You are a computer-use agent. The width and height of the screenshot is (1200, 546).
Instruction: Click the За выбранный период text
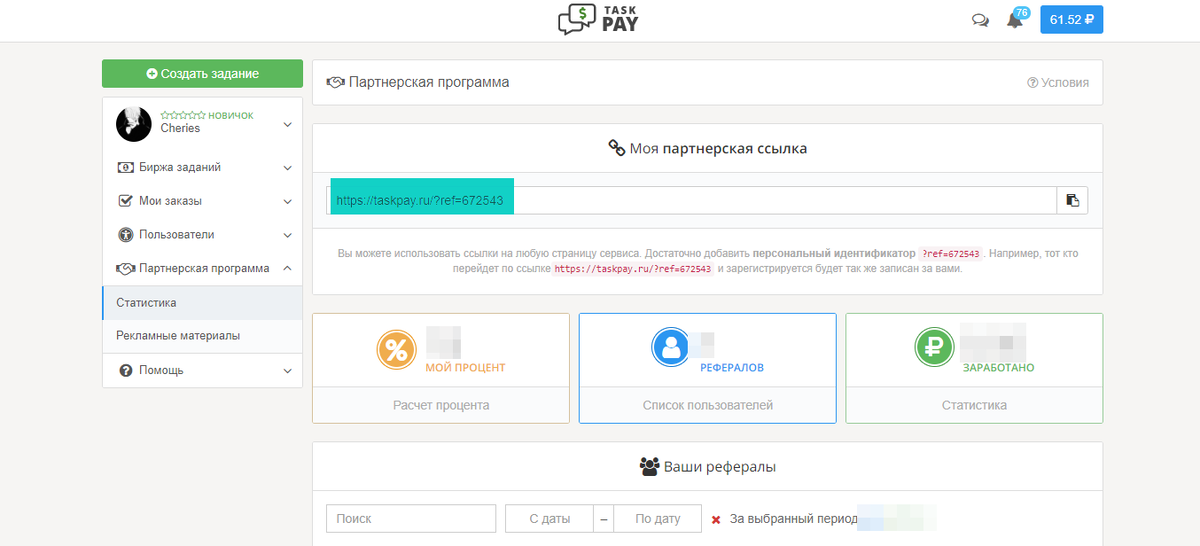click(x=794, y=519)
